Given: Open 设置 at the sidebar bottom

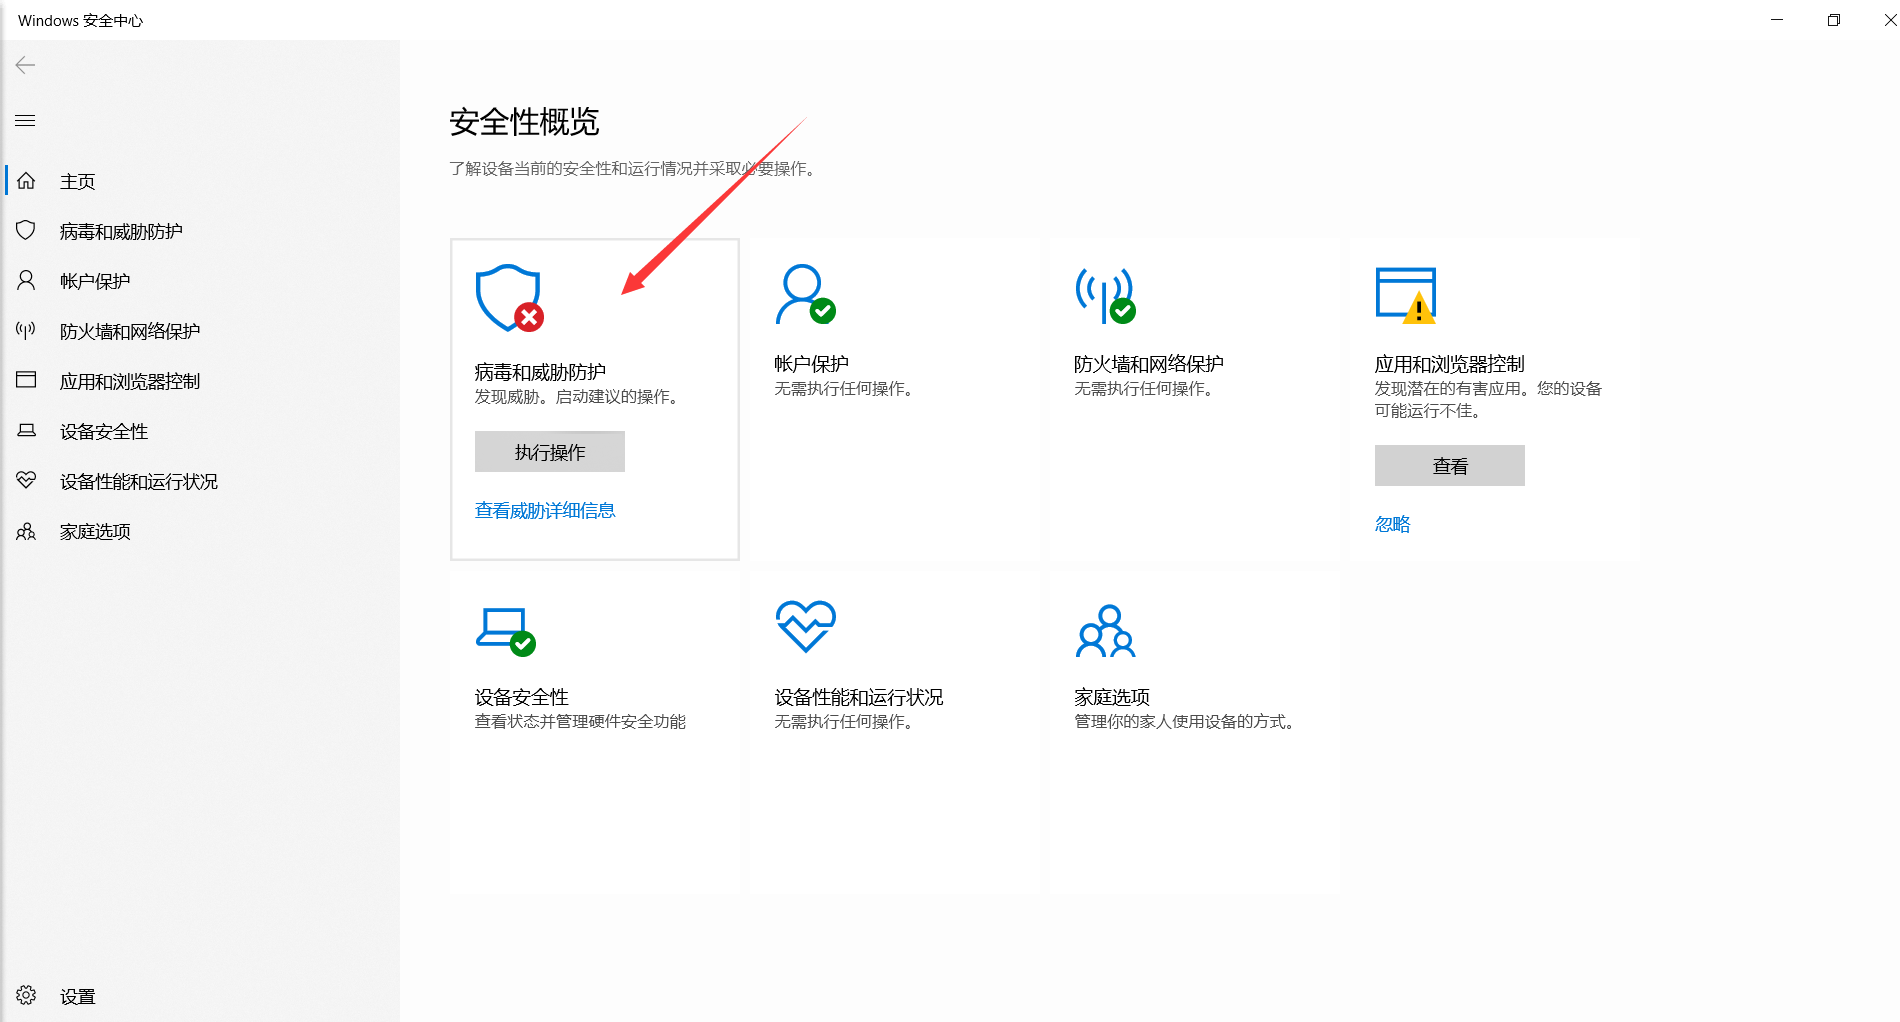Looking at the screenshot, I should [x=77, y=996].
